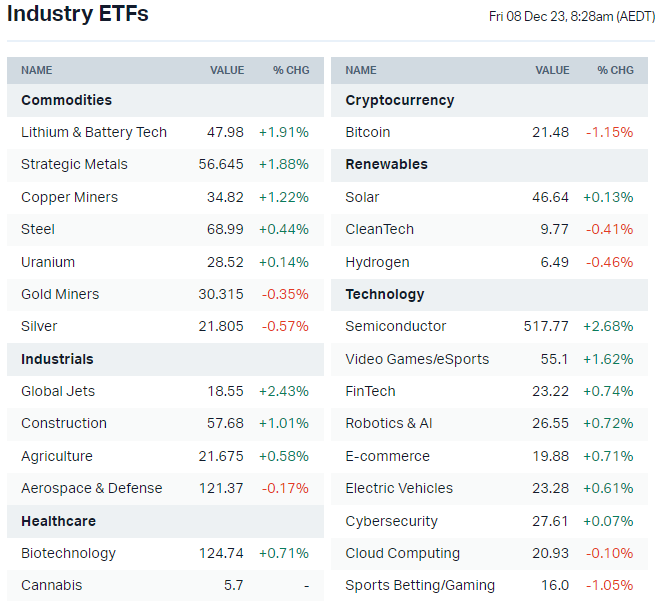This screenshot has width=662, height=601.
Task: Select the Semiconductor ETF
Action: 396,326
